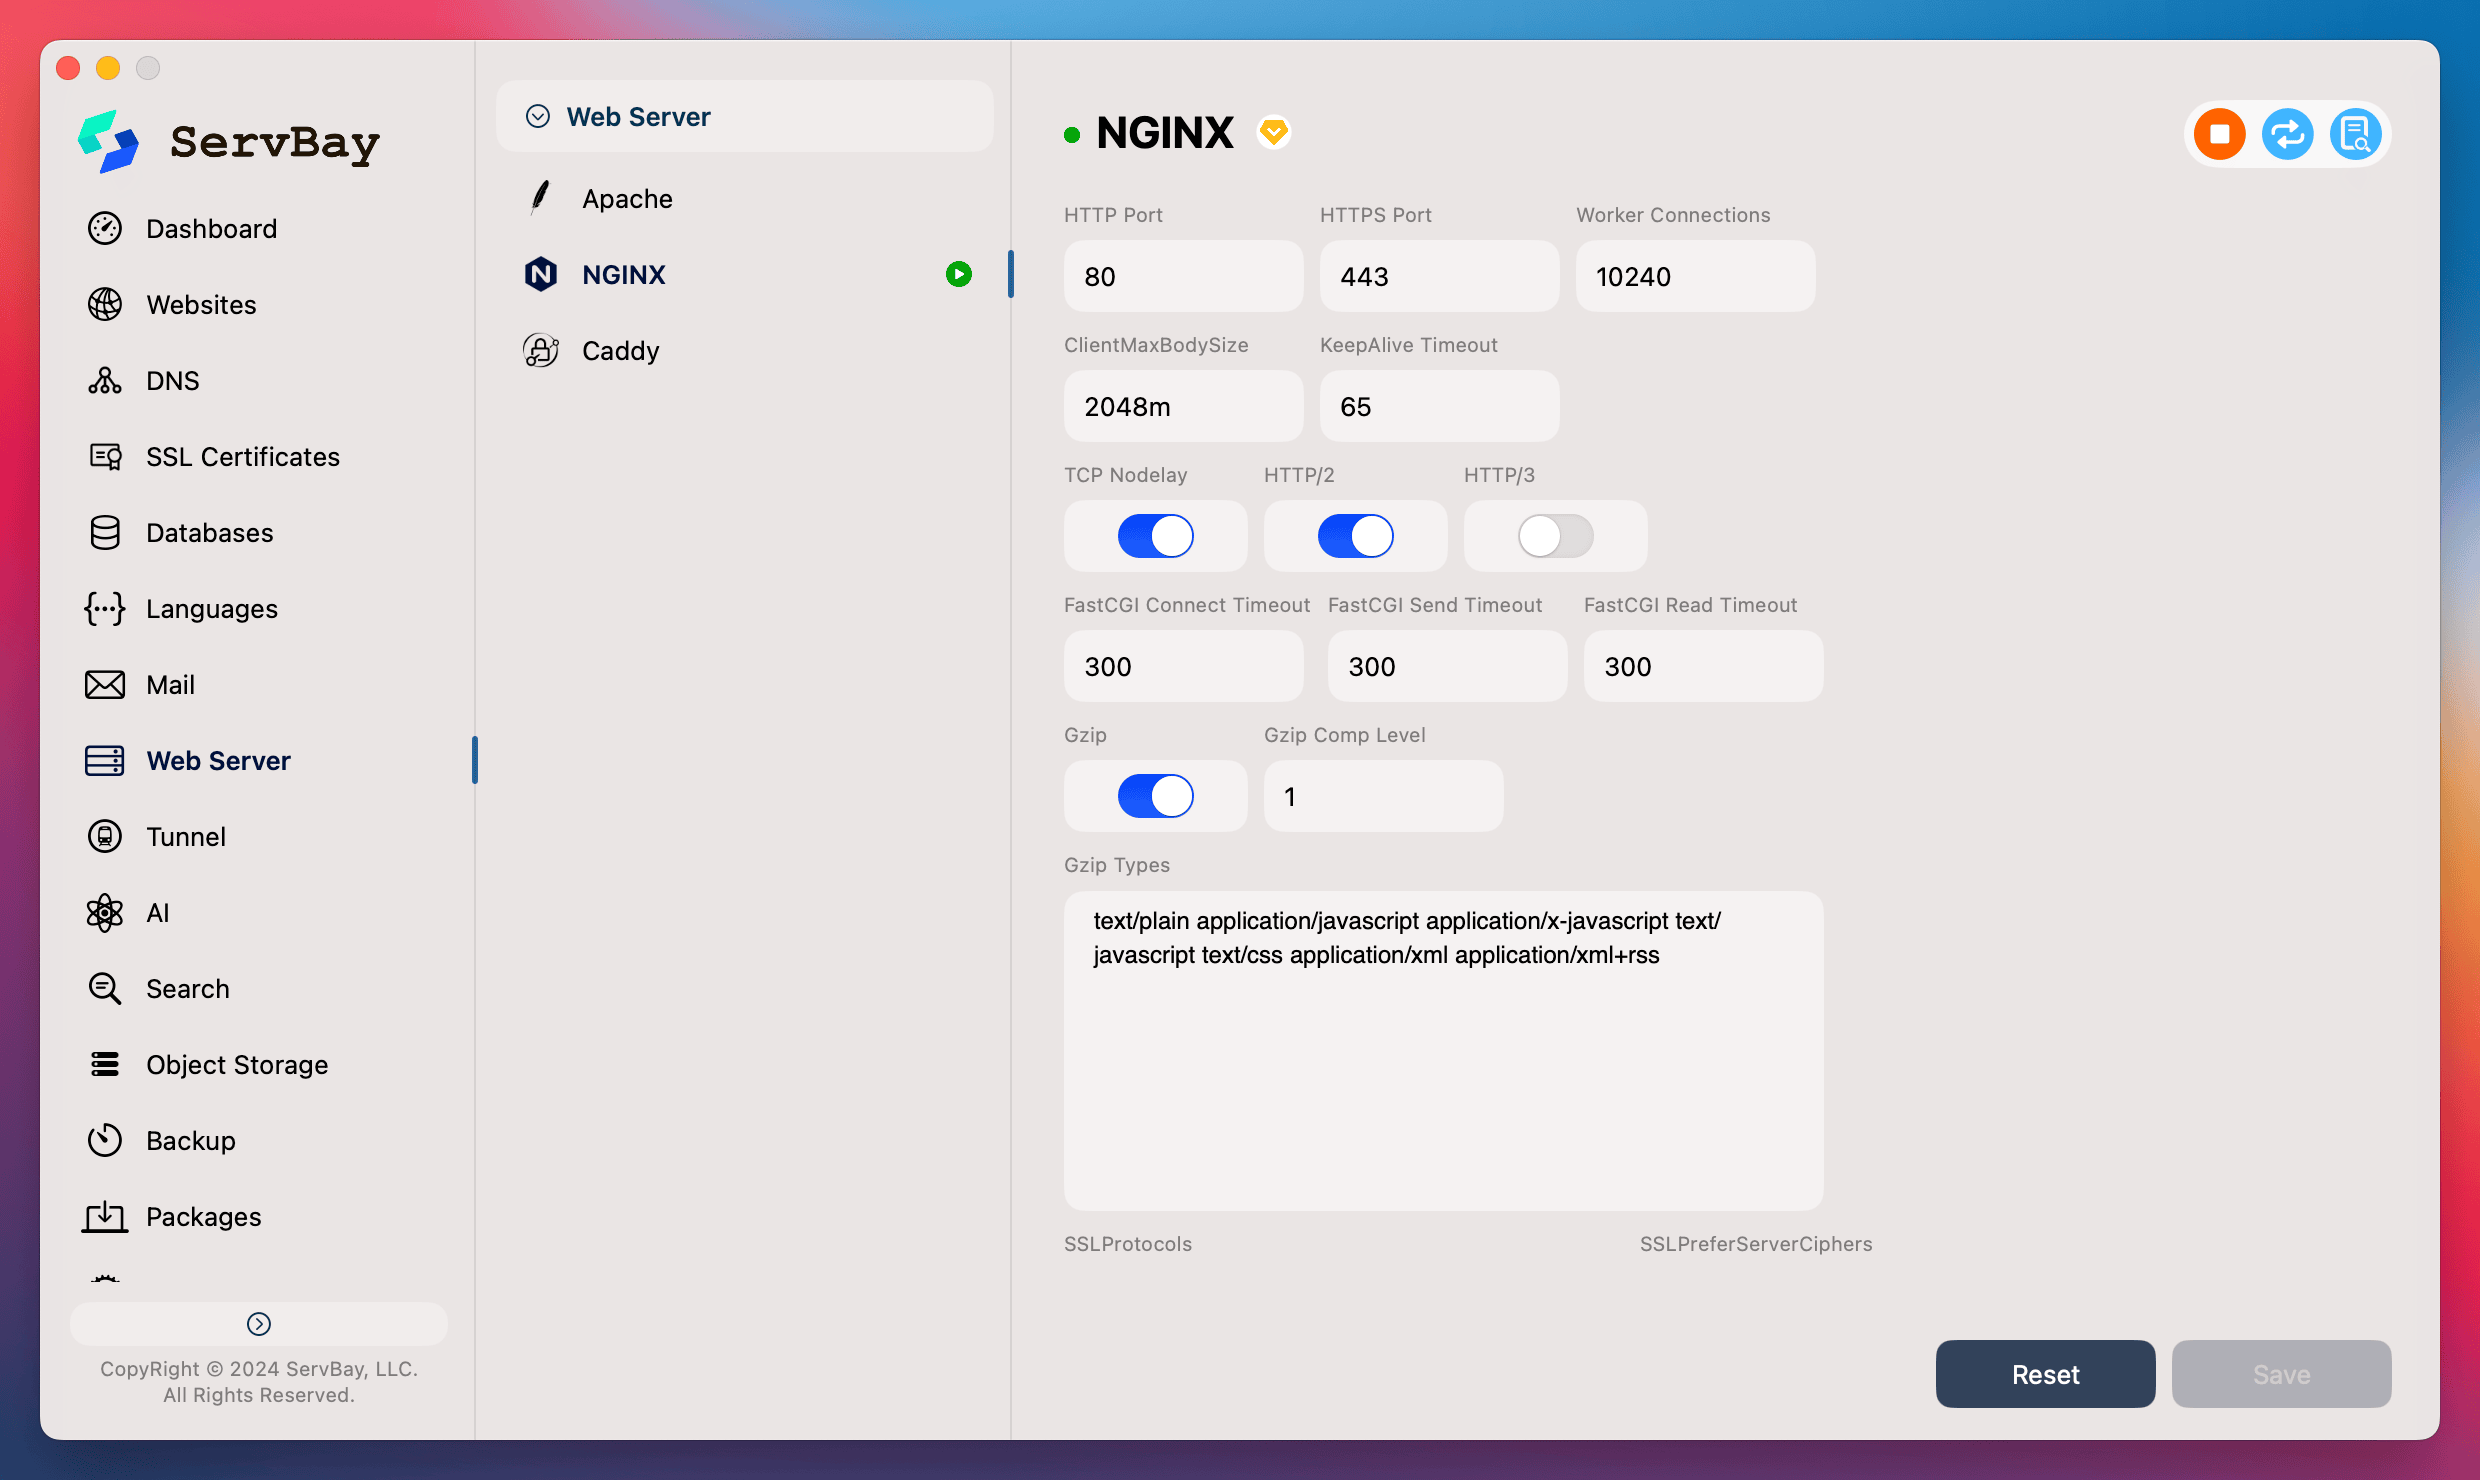Select the Apache feather icon

pos(540,198)
